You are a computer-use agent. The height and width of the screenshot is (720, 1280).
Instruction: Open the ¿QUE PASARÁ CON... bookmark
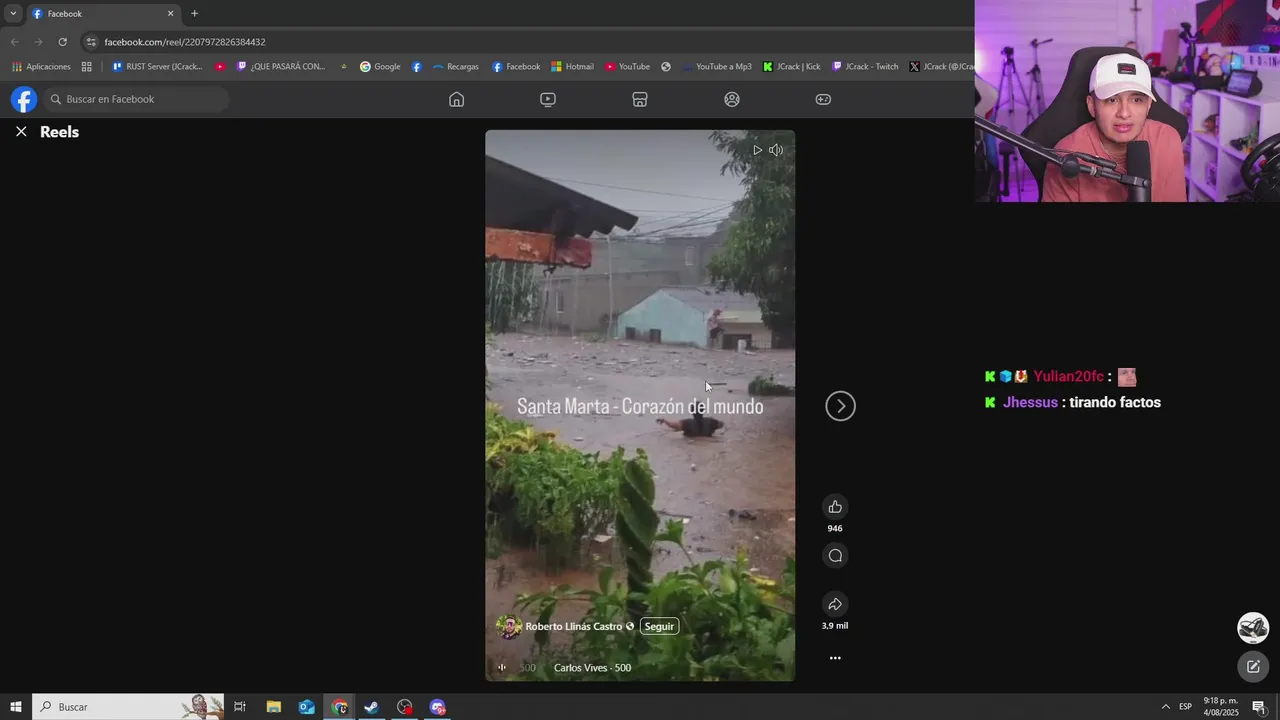click(x=281, y=67)
